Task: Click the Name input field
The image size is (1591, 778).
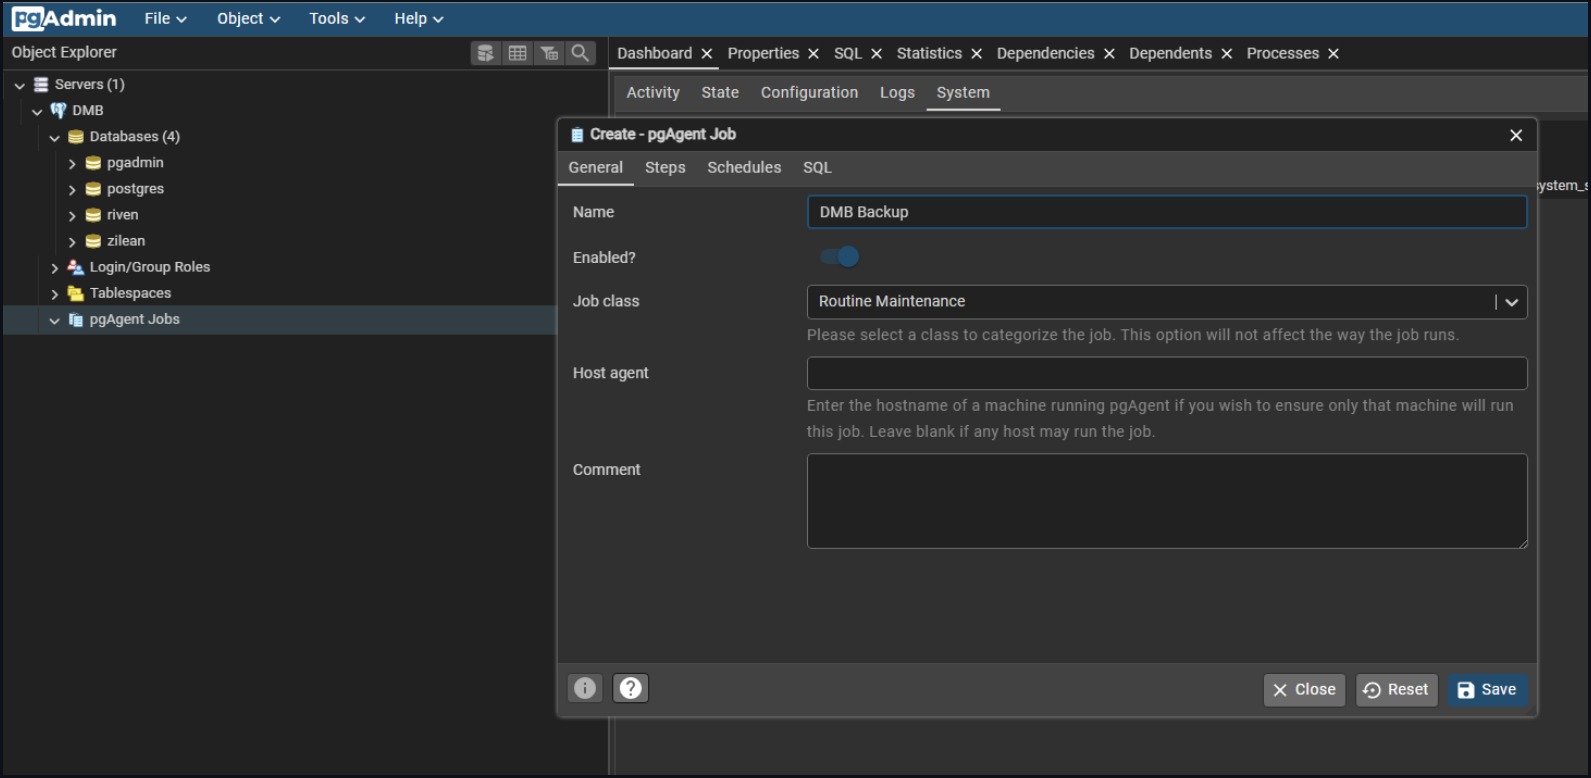Action: [x=1167, y=212]
